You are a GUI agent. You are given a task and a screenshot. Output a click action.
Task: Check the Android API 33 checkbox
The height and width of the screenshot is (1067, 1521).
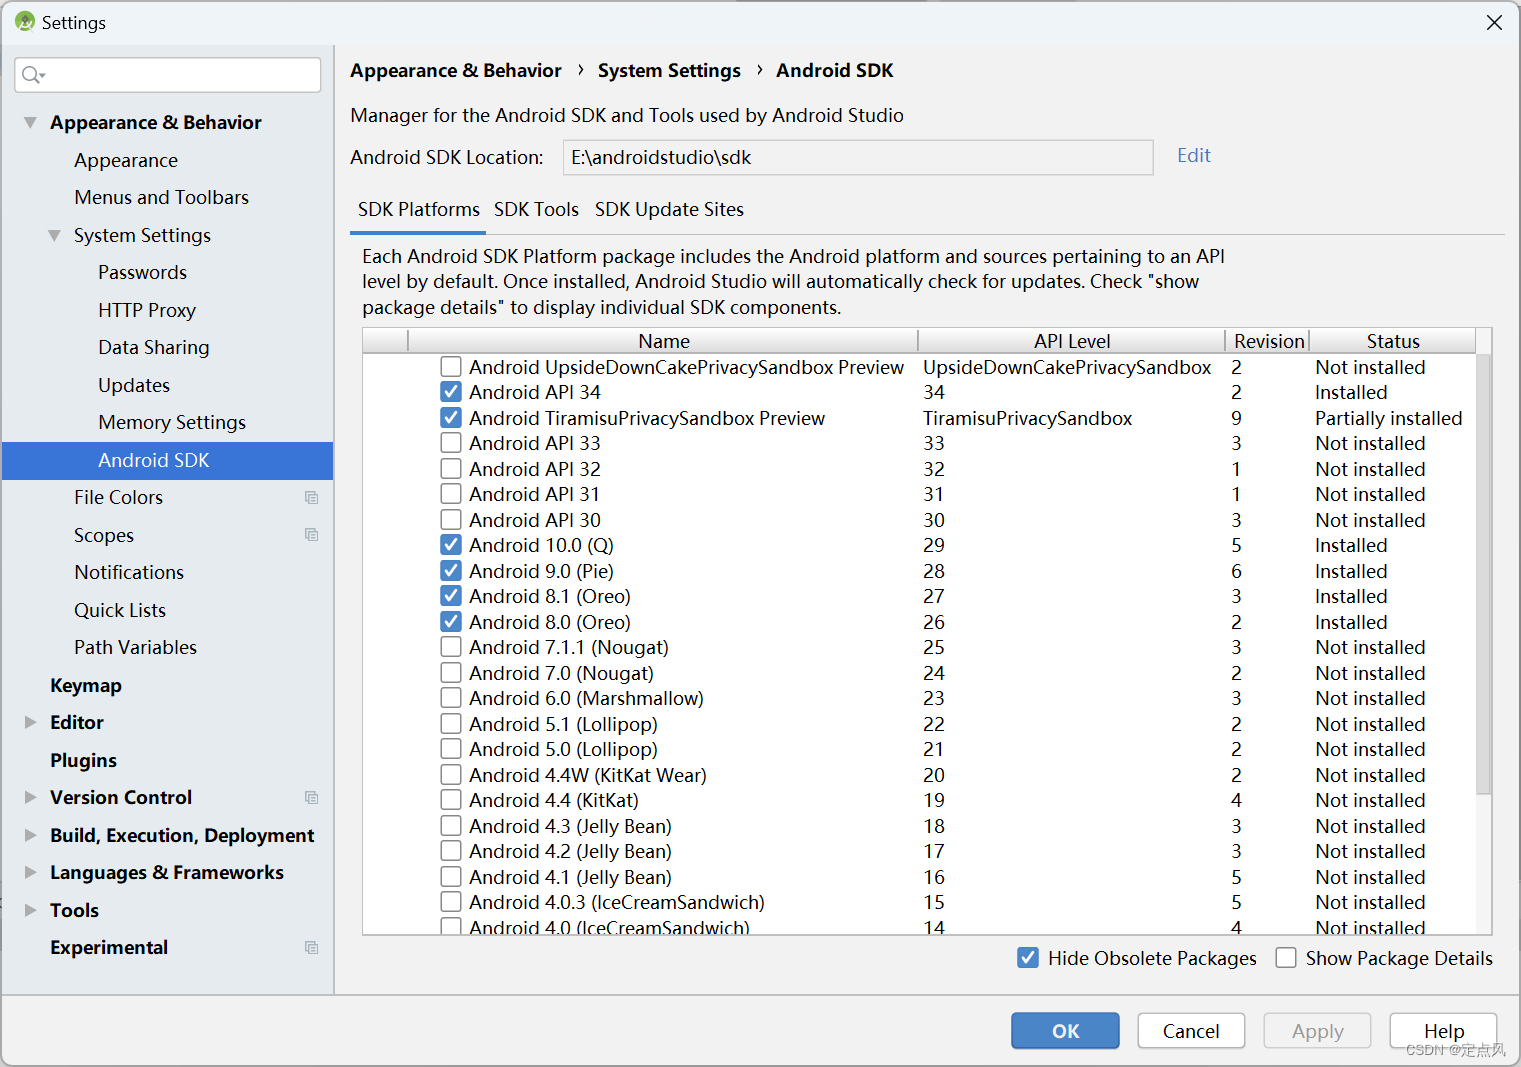click(x=451, y=443)
